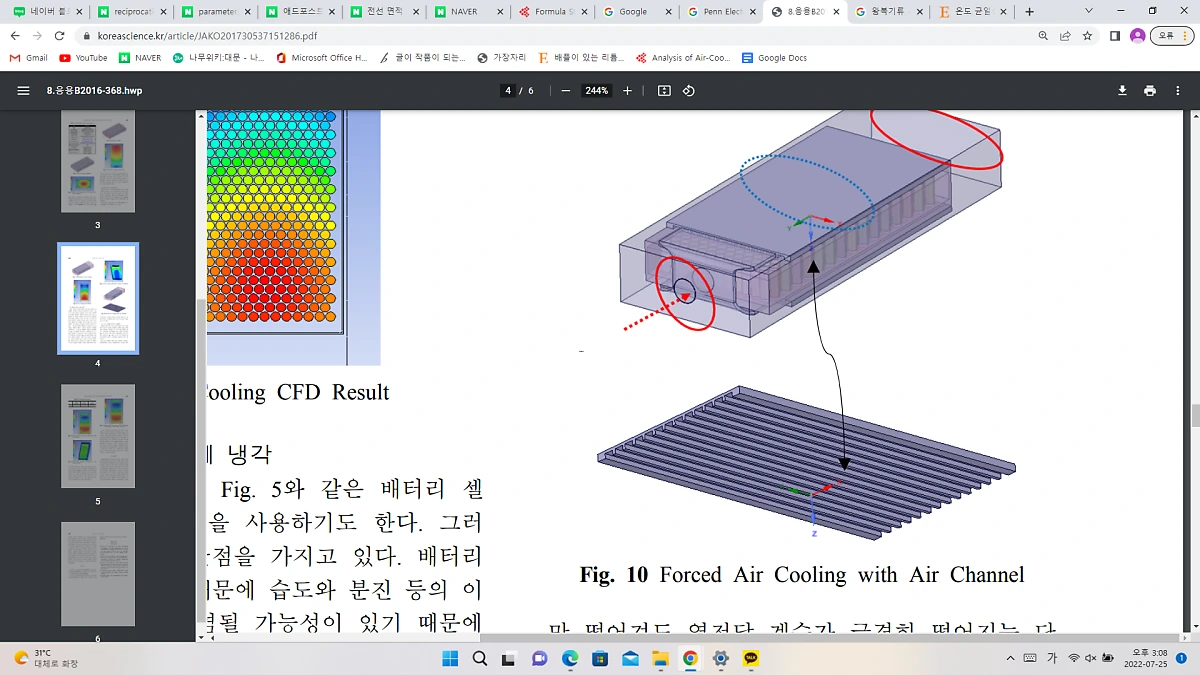Open Teams Chat icon in taskbar
Screen dimensions: 1200x675
tap(540, 658)
